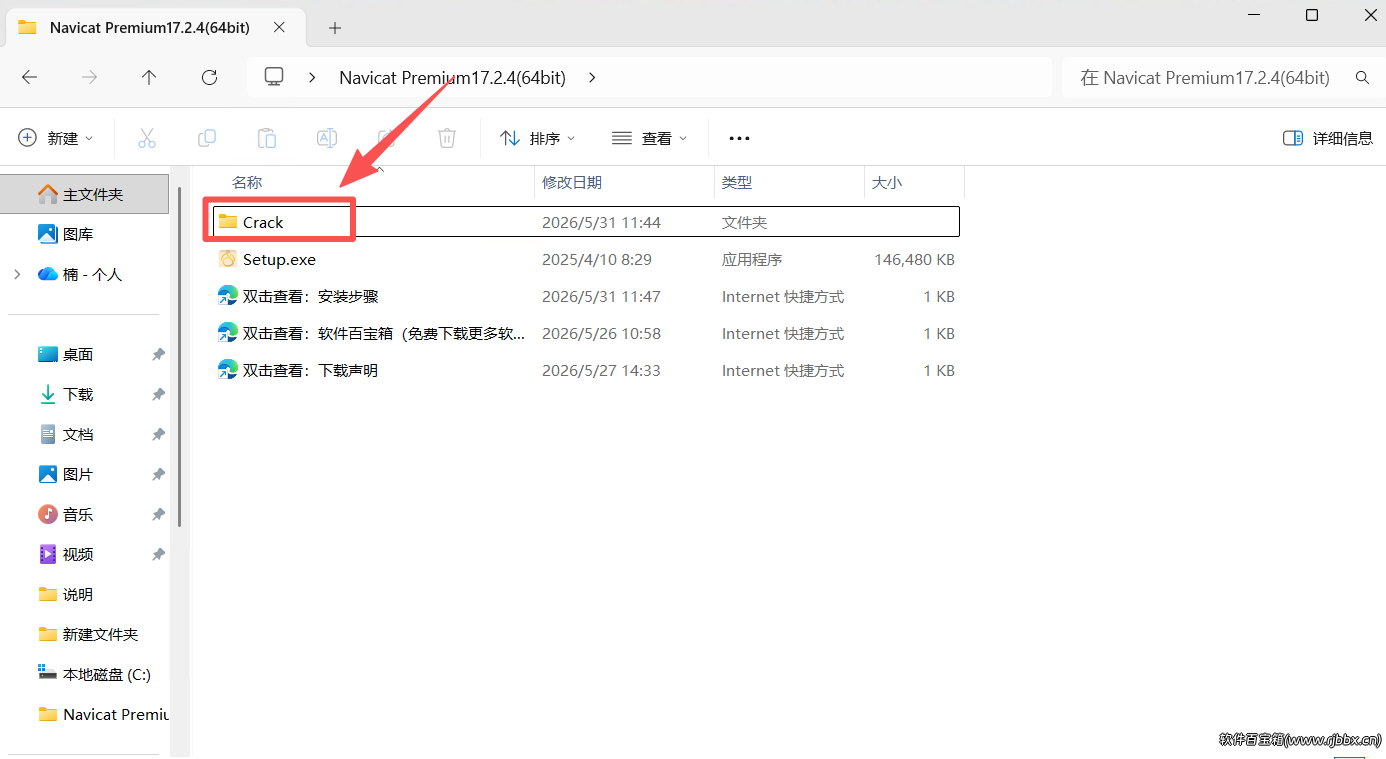The width and height of the screenshot is (1386, 759).
Task: Go up one folder level
Action: pyautogui.click(x=149, y=77)
